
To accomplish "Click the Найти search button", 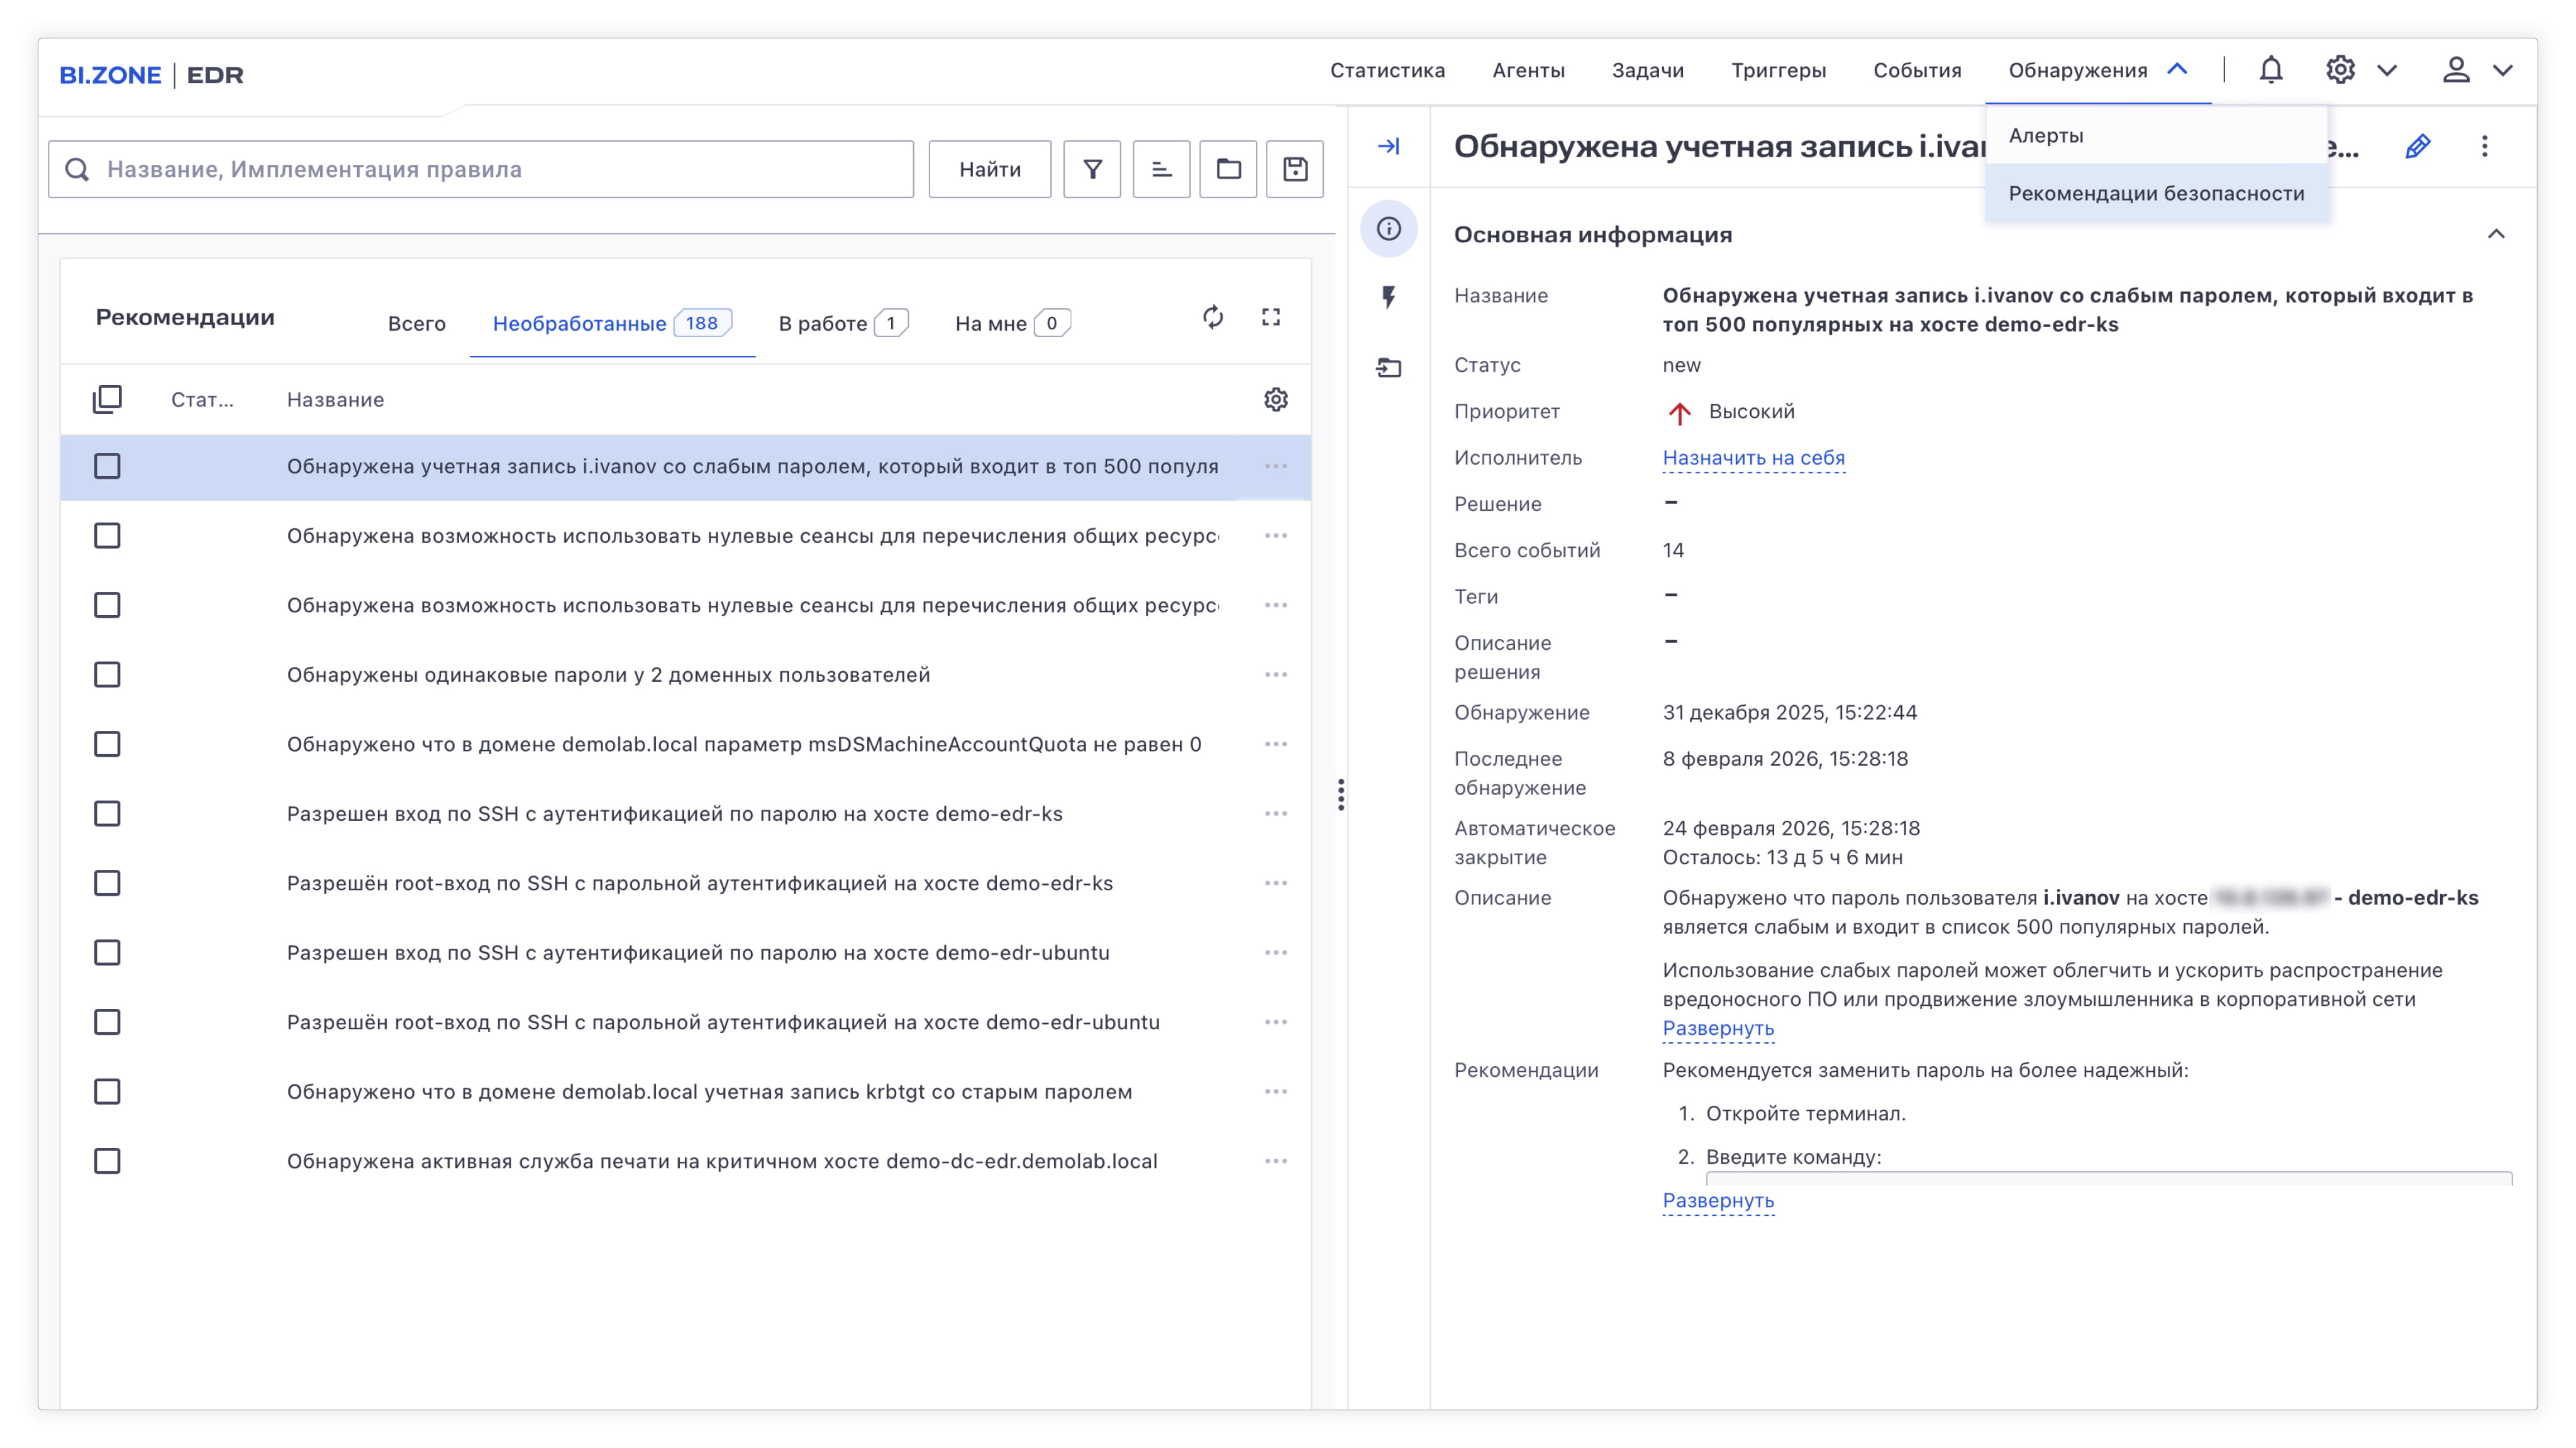I will [x=989, y=169].
